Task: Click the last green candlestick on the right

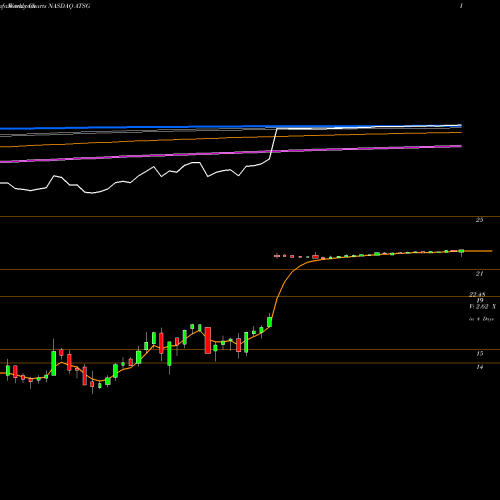Action: tap(461, 252)
